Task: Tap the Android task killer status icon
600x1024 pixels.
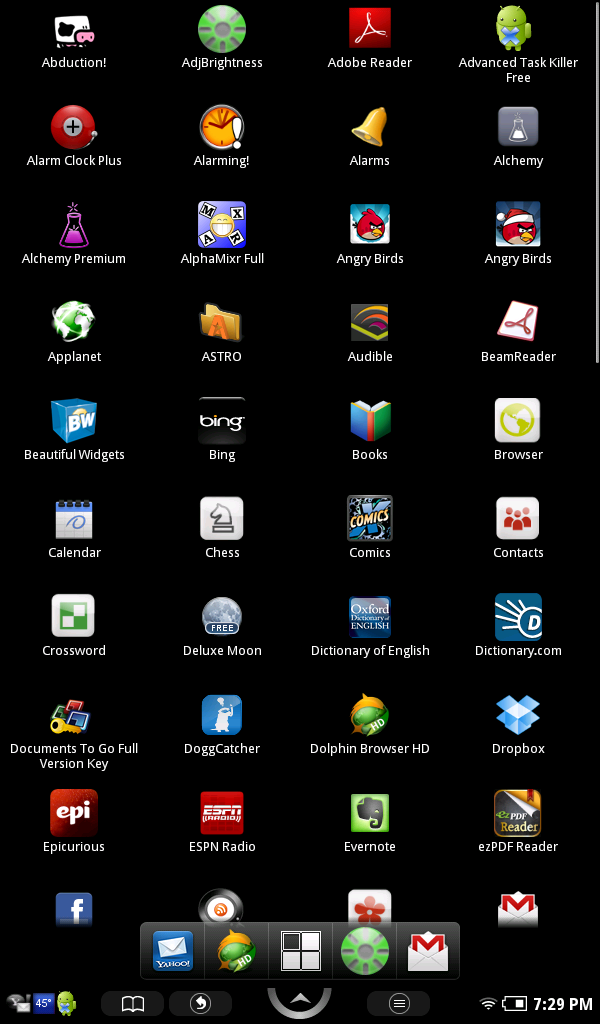Action: click(66, 1003)
